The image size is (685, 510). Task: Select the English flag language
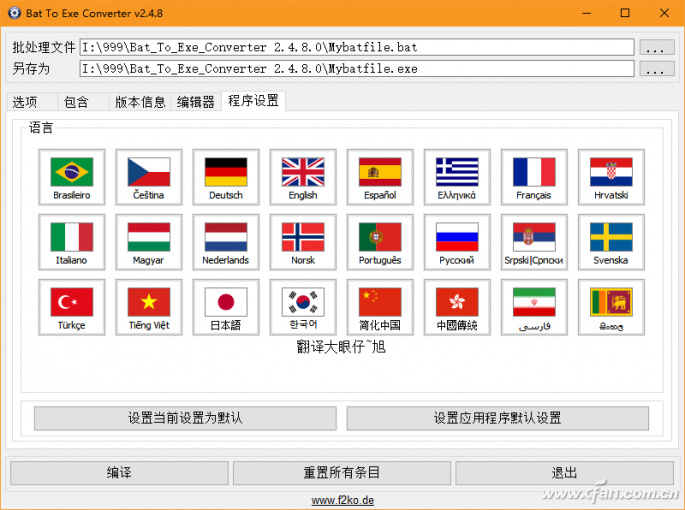(x=303, y=177)
